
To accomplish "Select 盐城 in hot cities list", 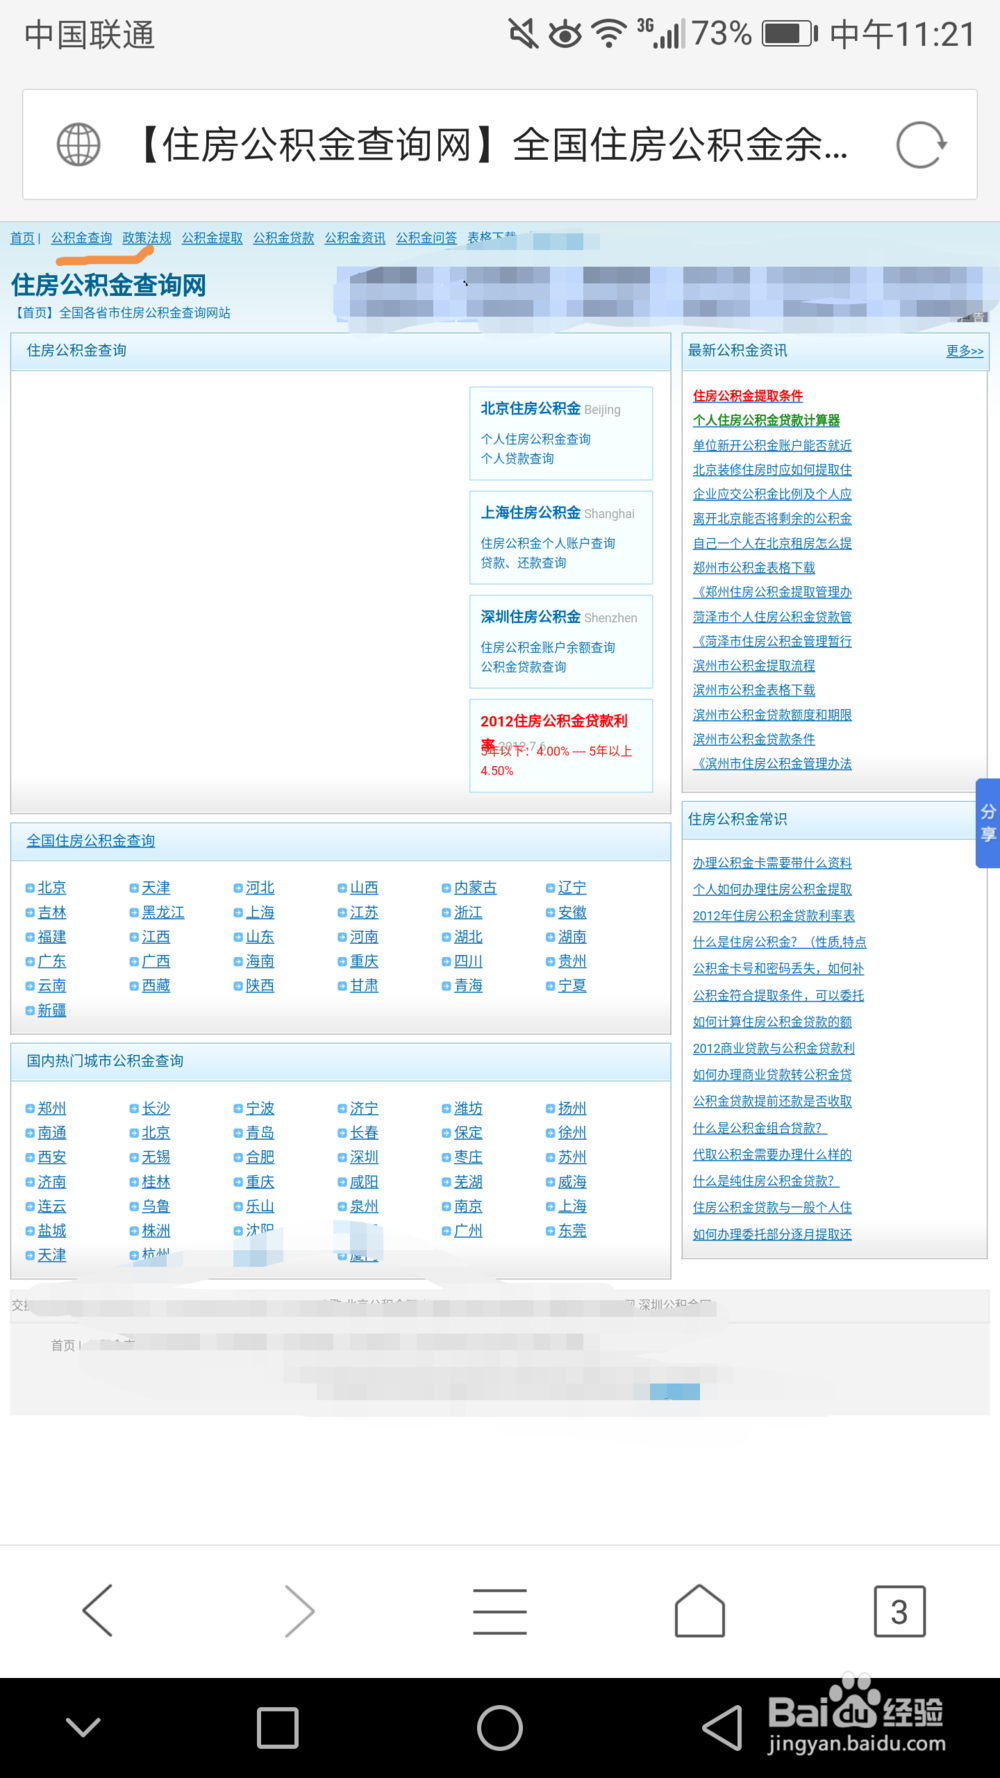I will tap(52, 1230).
